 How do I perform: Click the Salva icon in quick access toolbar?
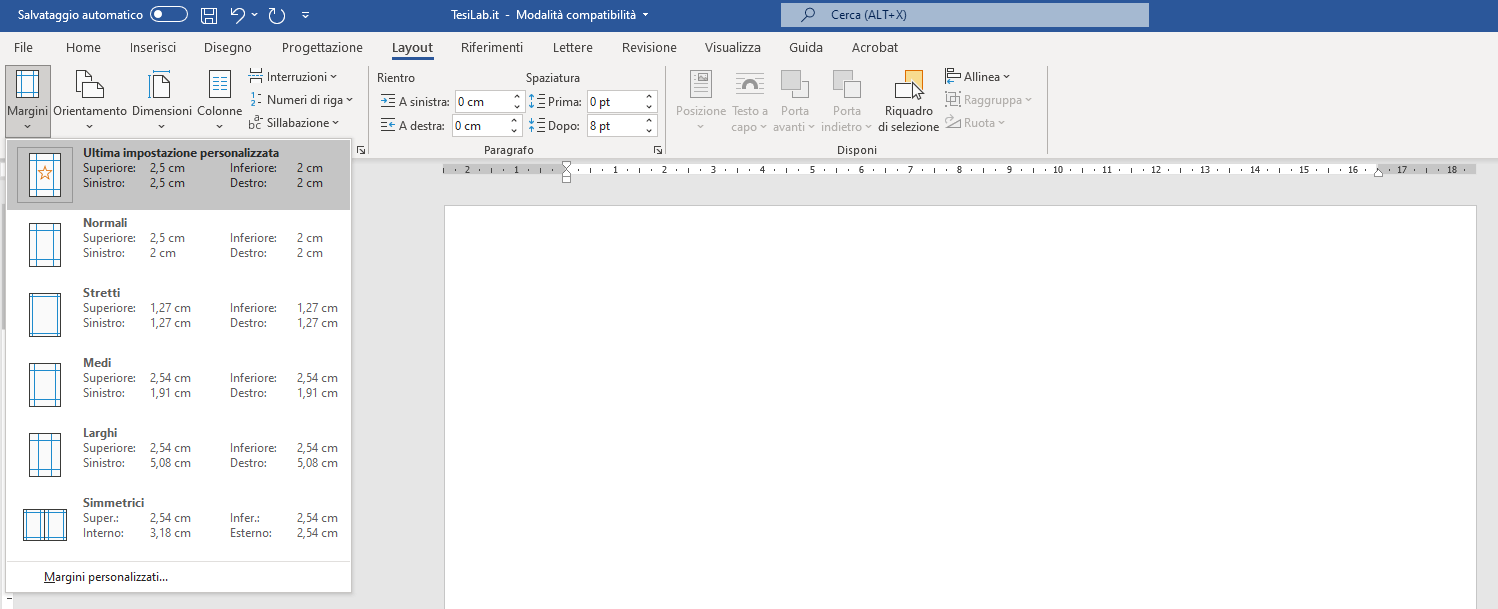208,14
